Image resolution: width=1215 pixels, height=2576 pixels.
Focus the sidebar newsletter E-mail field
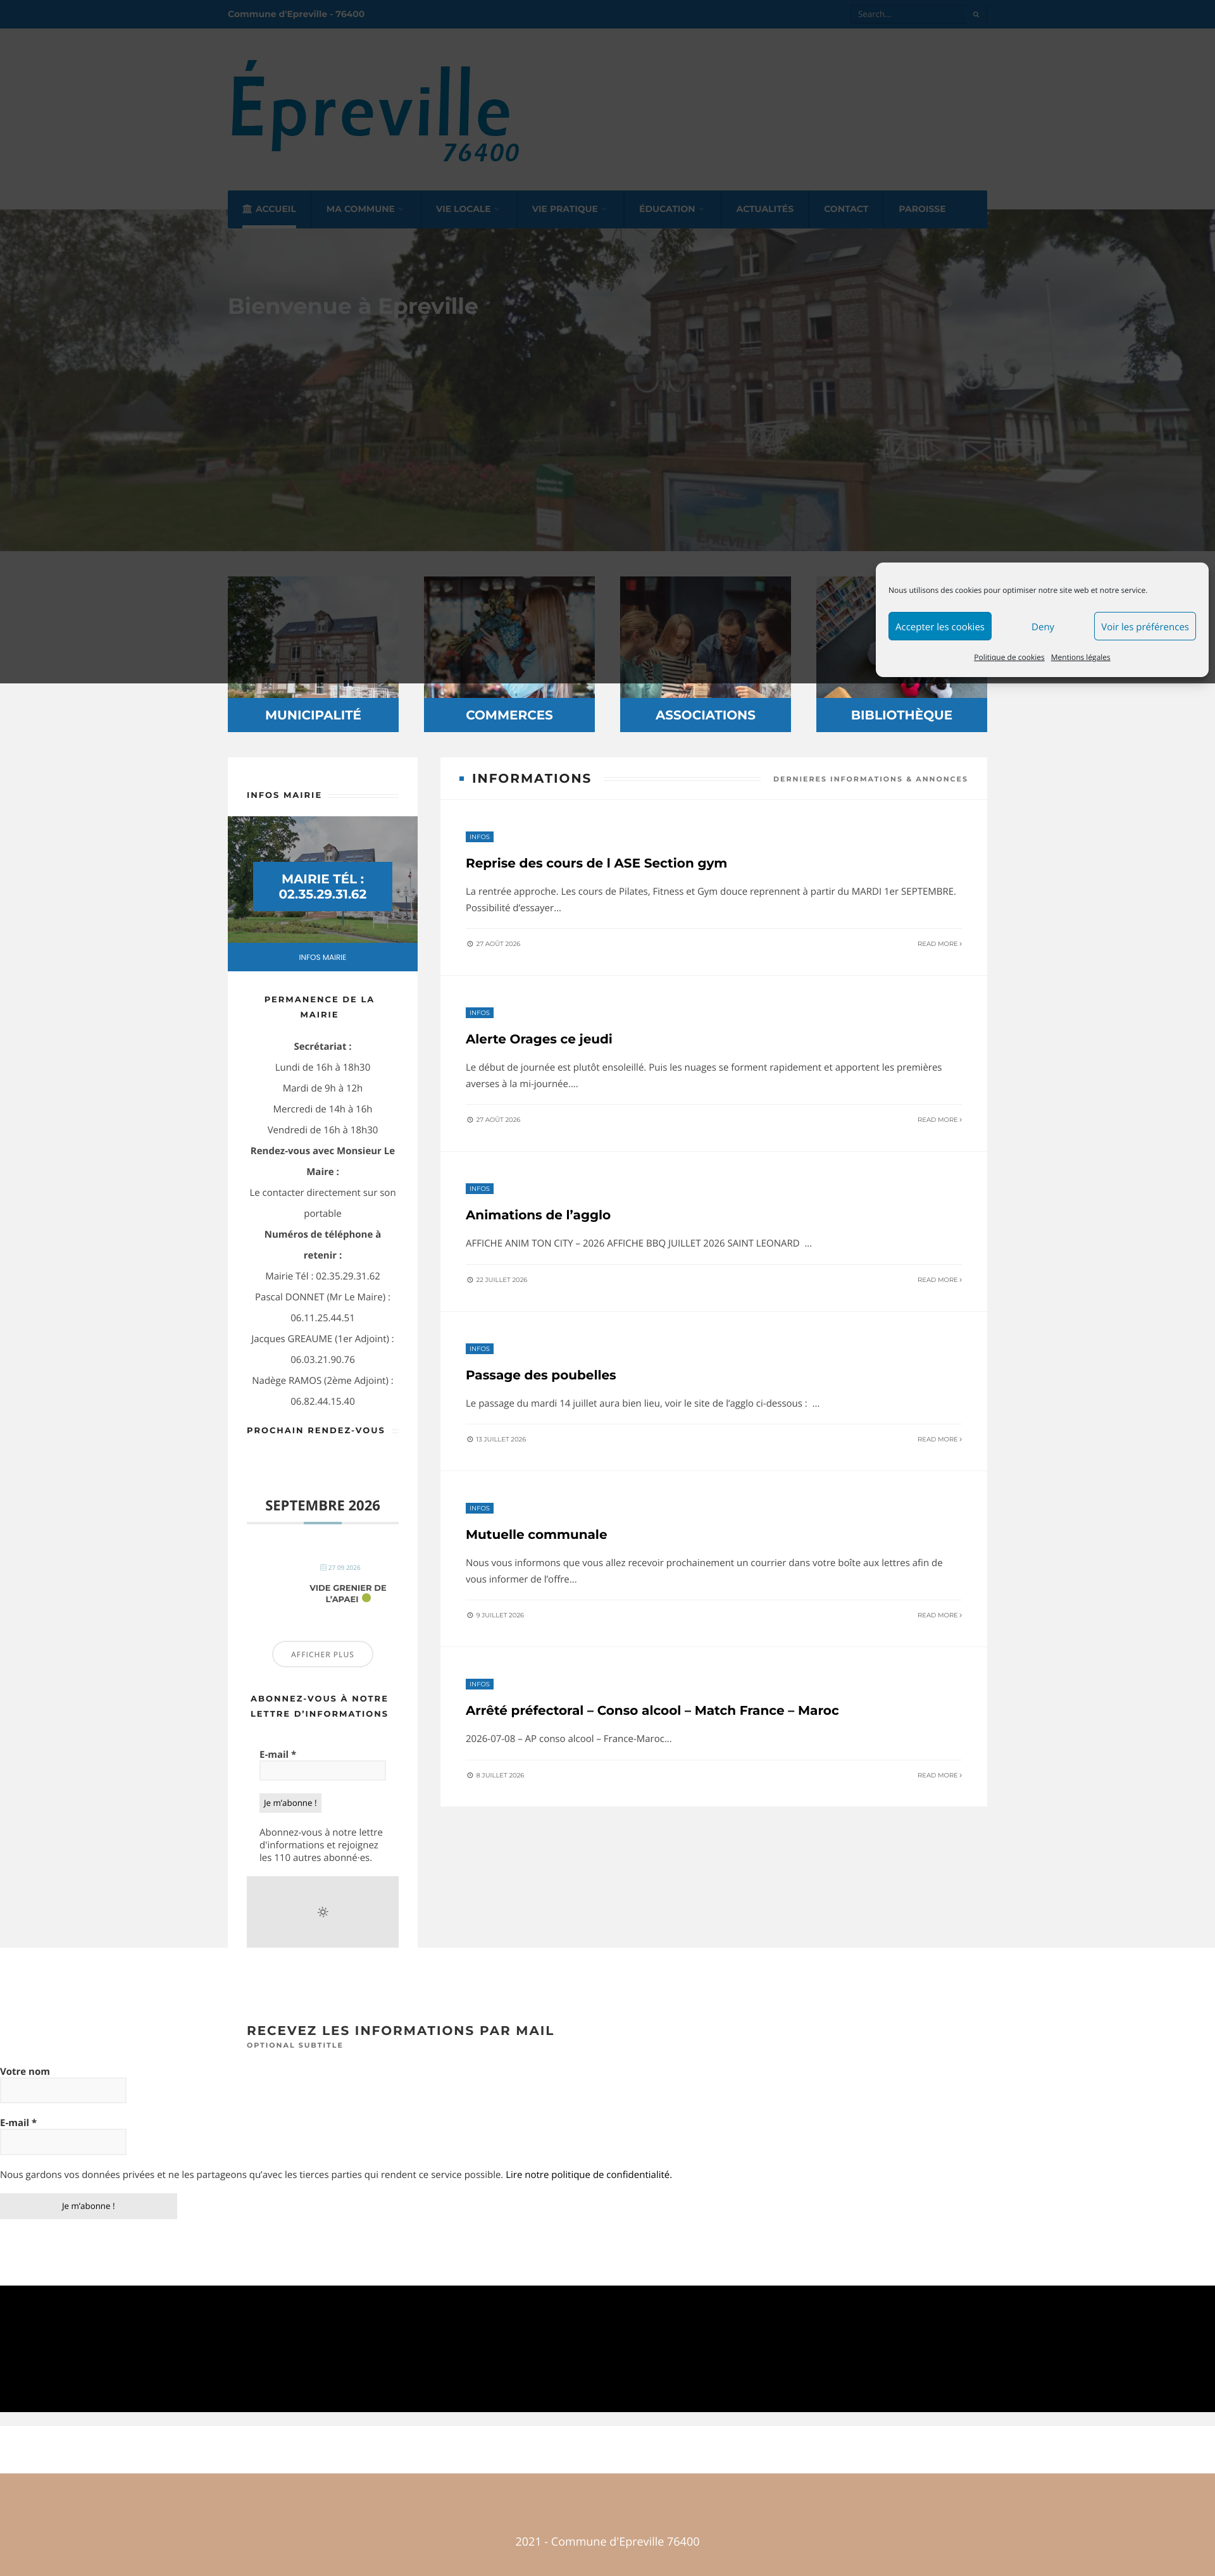(x=322, y=1770)
